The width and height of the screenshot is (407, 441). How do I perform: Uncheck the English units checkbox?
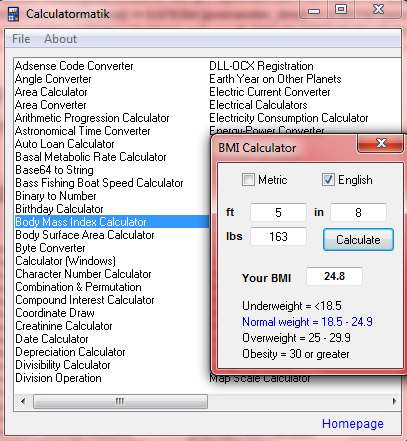328,180
